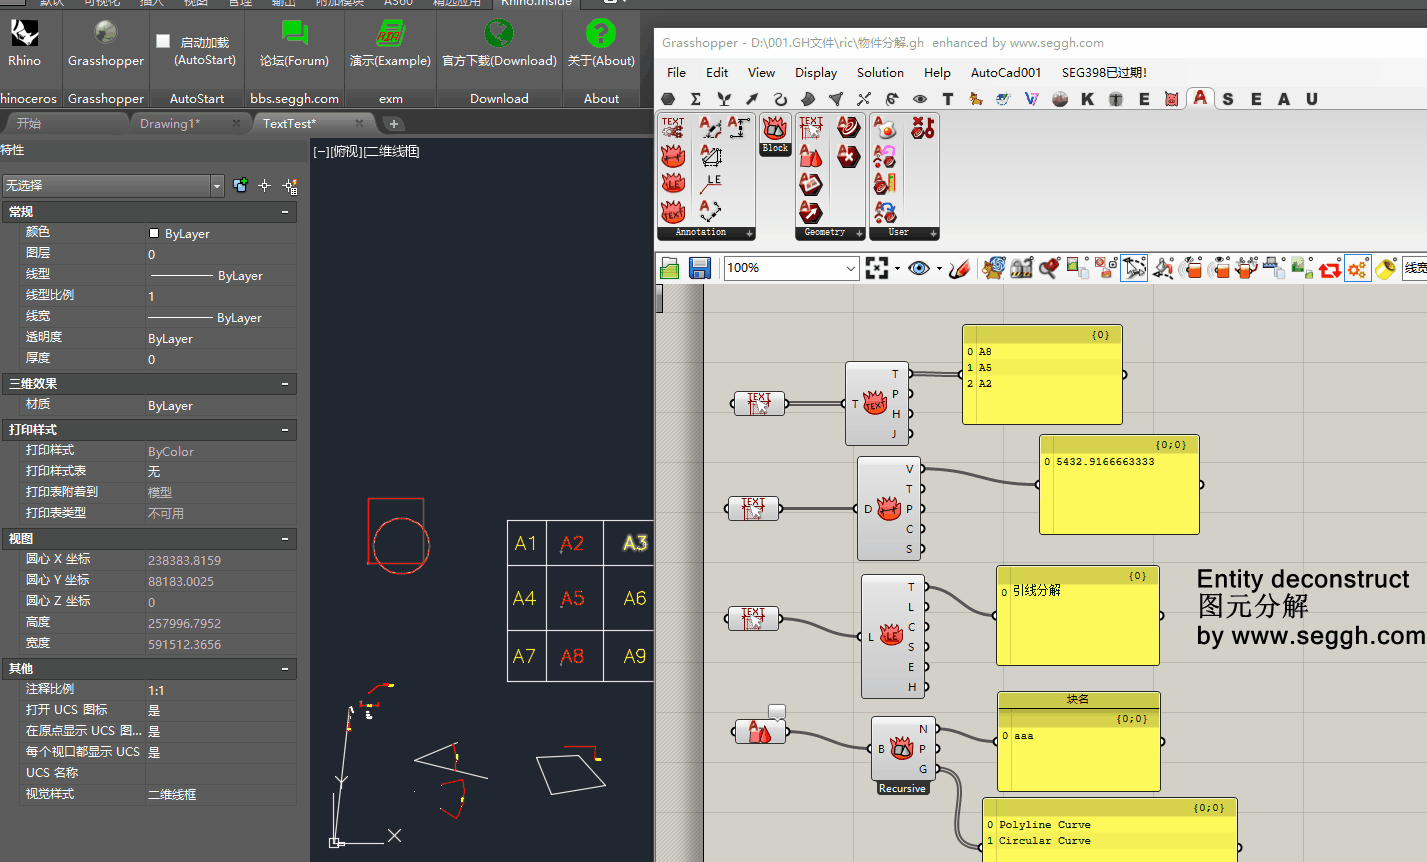Screen dimensions: 1427x862
Task: Select the eye icon component tab
Action: pyautogui.click(x=920, y=99)
